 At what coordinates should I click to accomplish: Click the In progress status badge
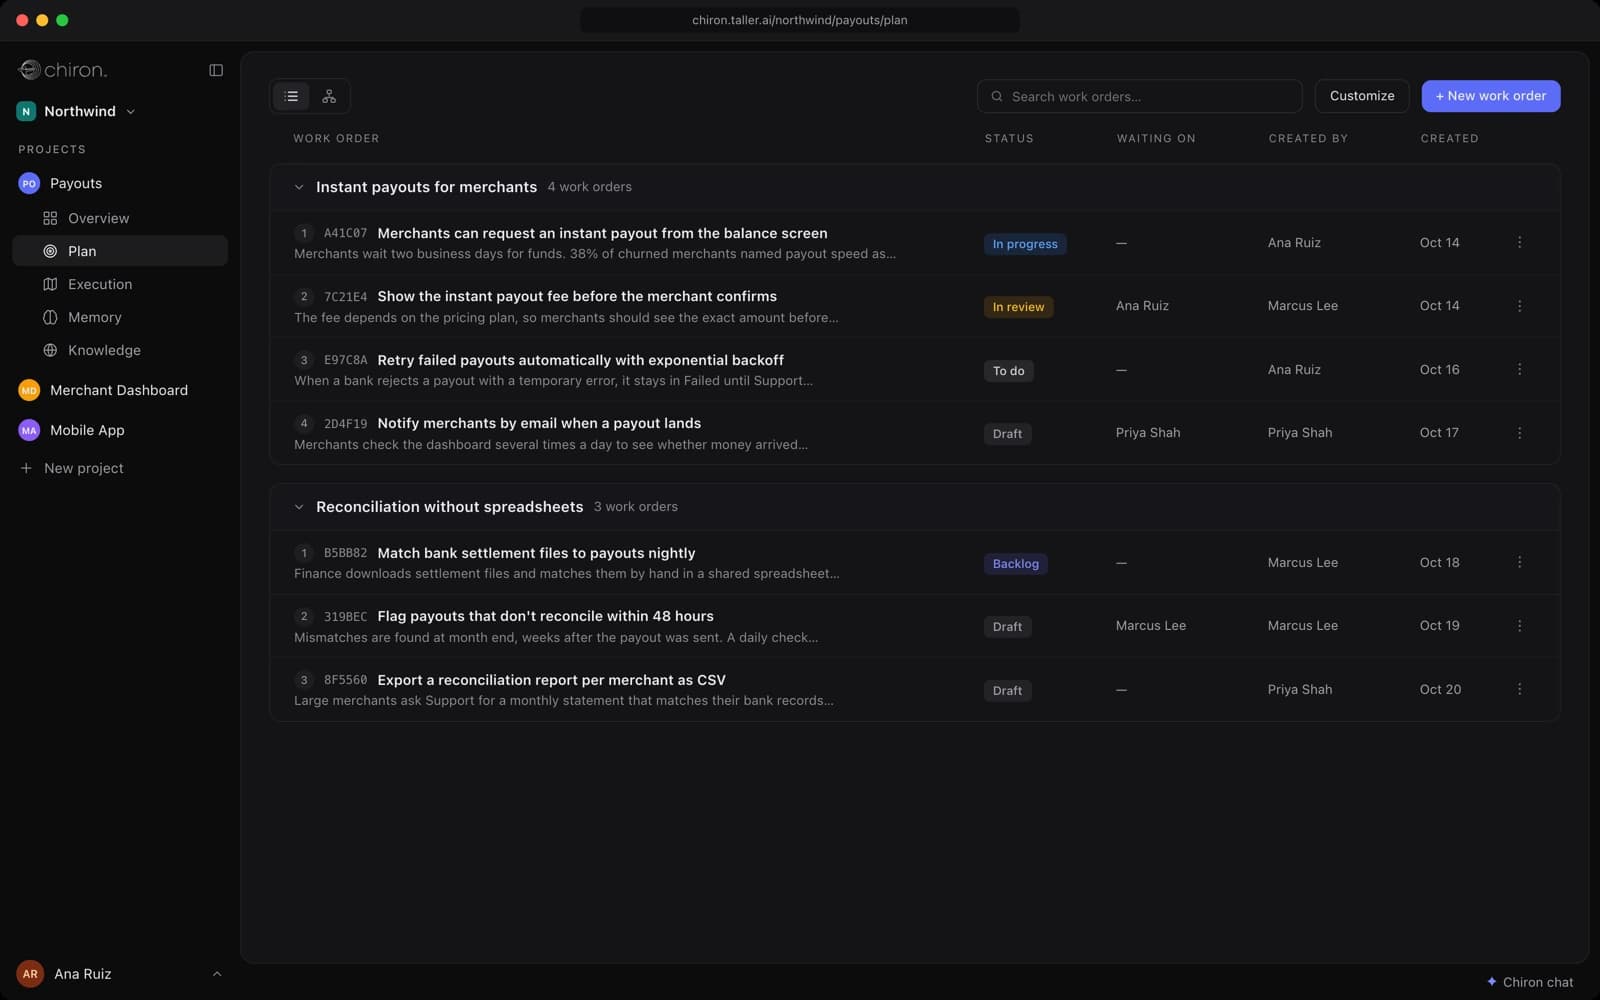(1025, 244)
